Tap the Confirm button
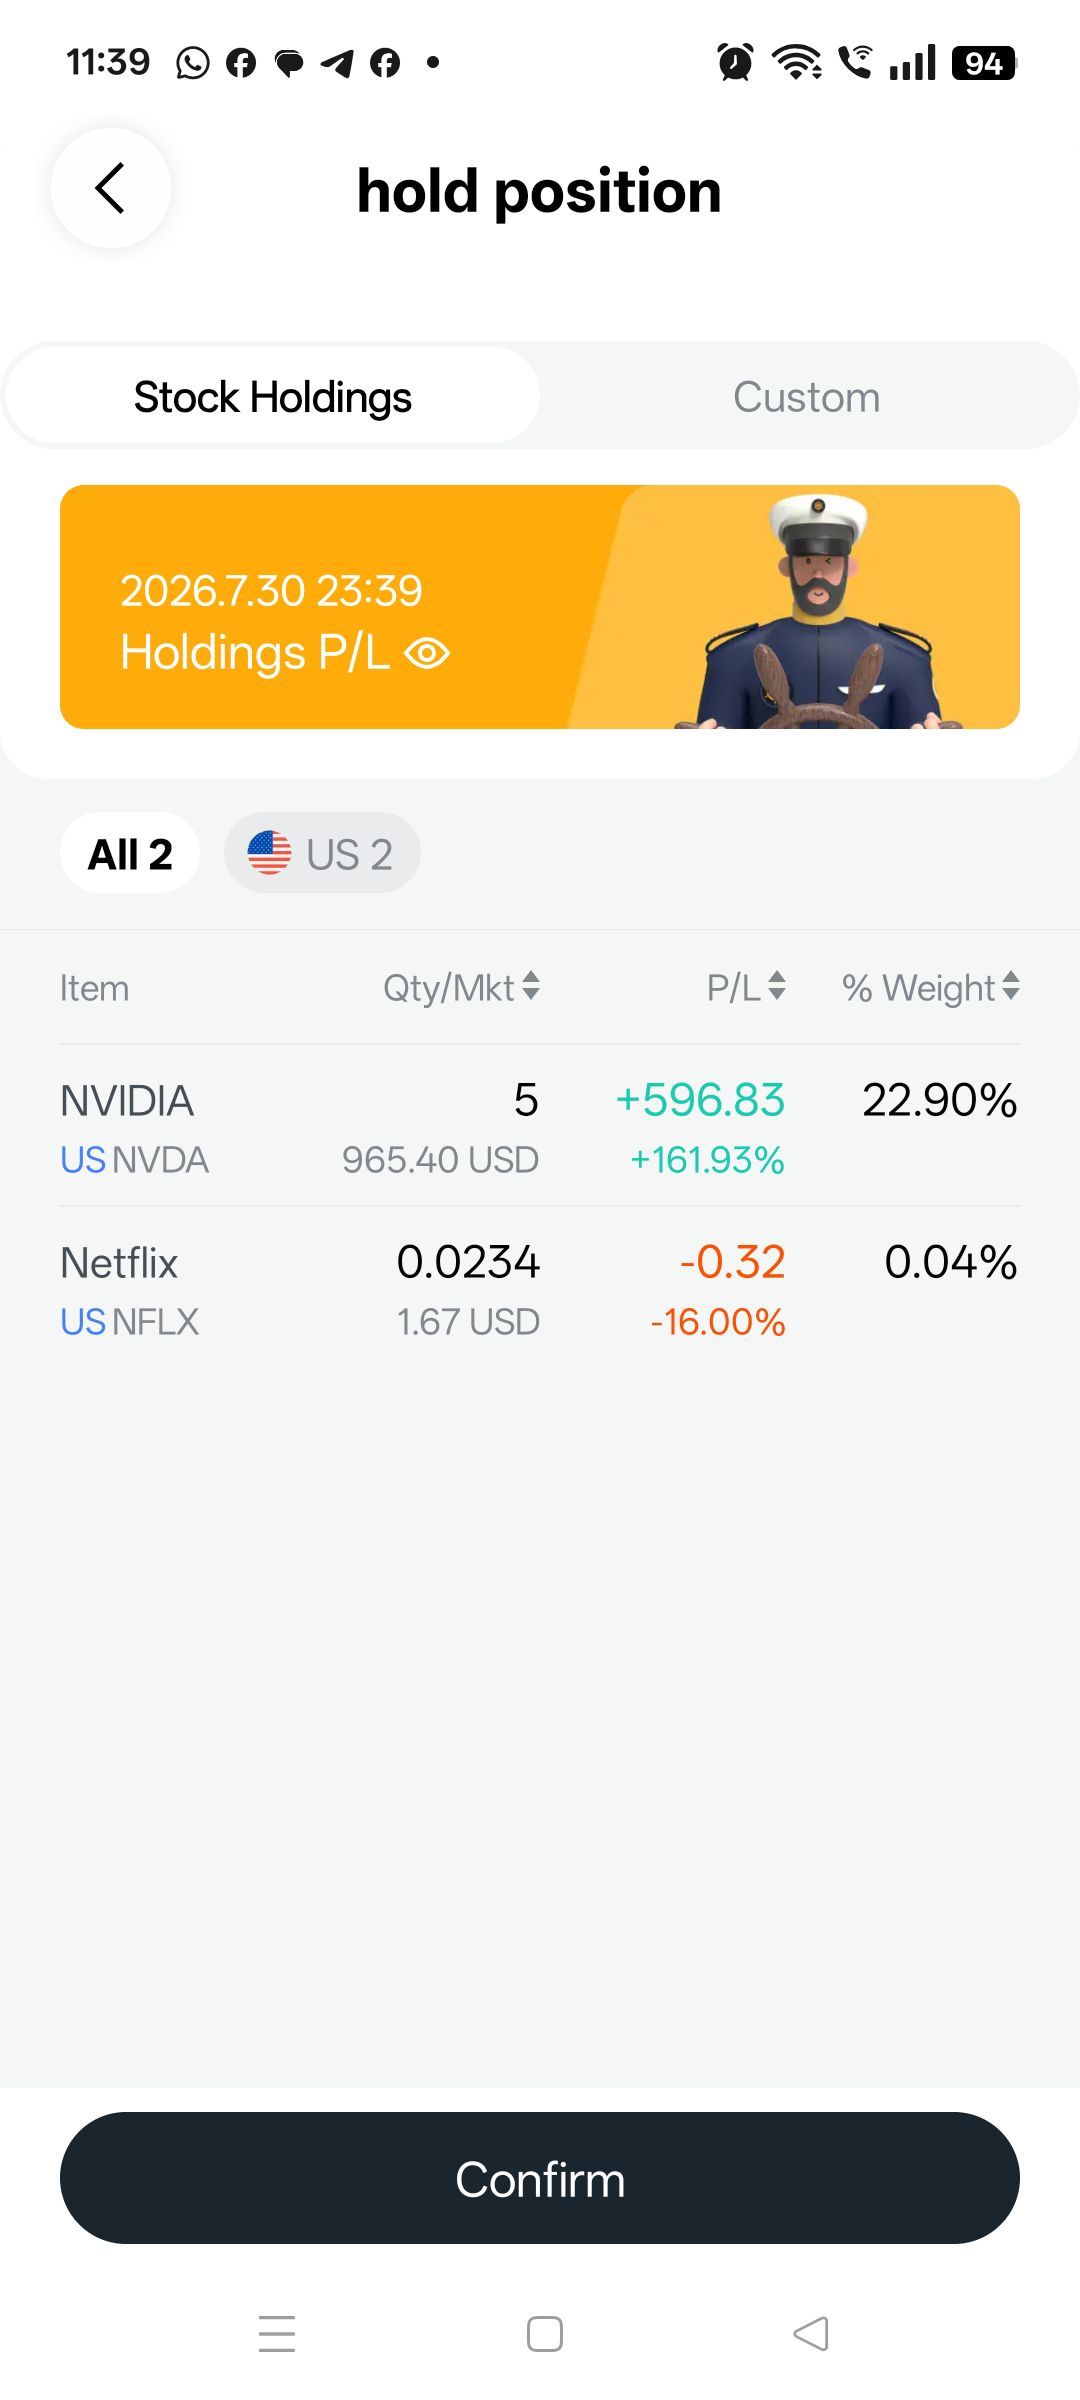This screenshot has width=1080, height=2400. (x=540, y=2178)
